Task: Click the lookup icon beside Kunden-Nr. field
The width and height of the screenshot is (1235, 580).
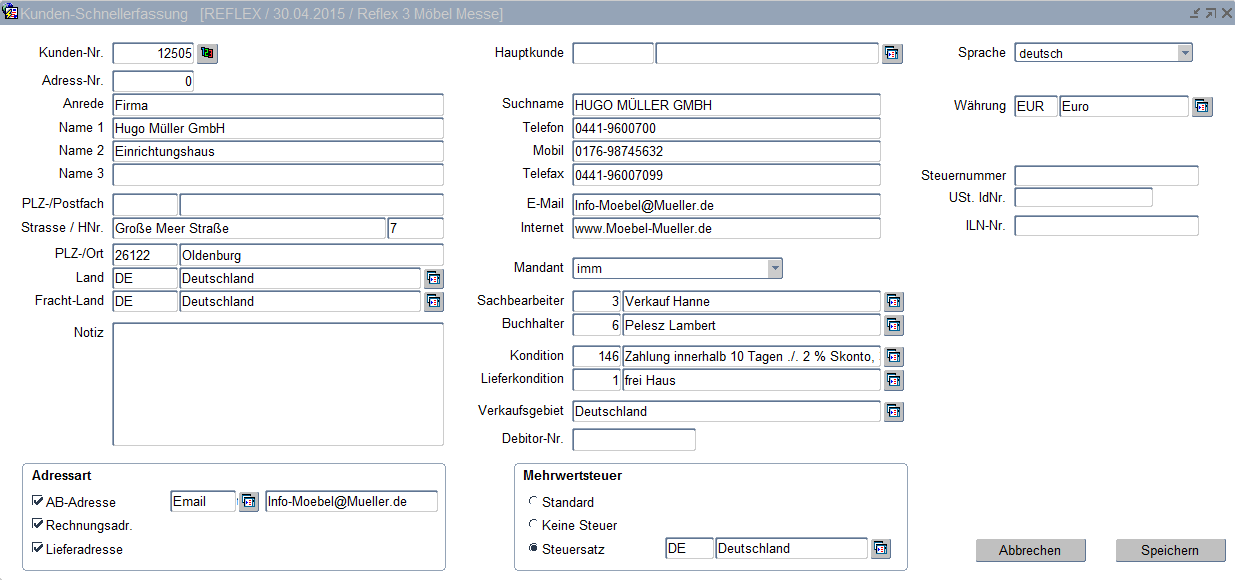Action: 207,53
